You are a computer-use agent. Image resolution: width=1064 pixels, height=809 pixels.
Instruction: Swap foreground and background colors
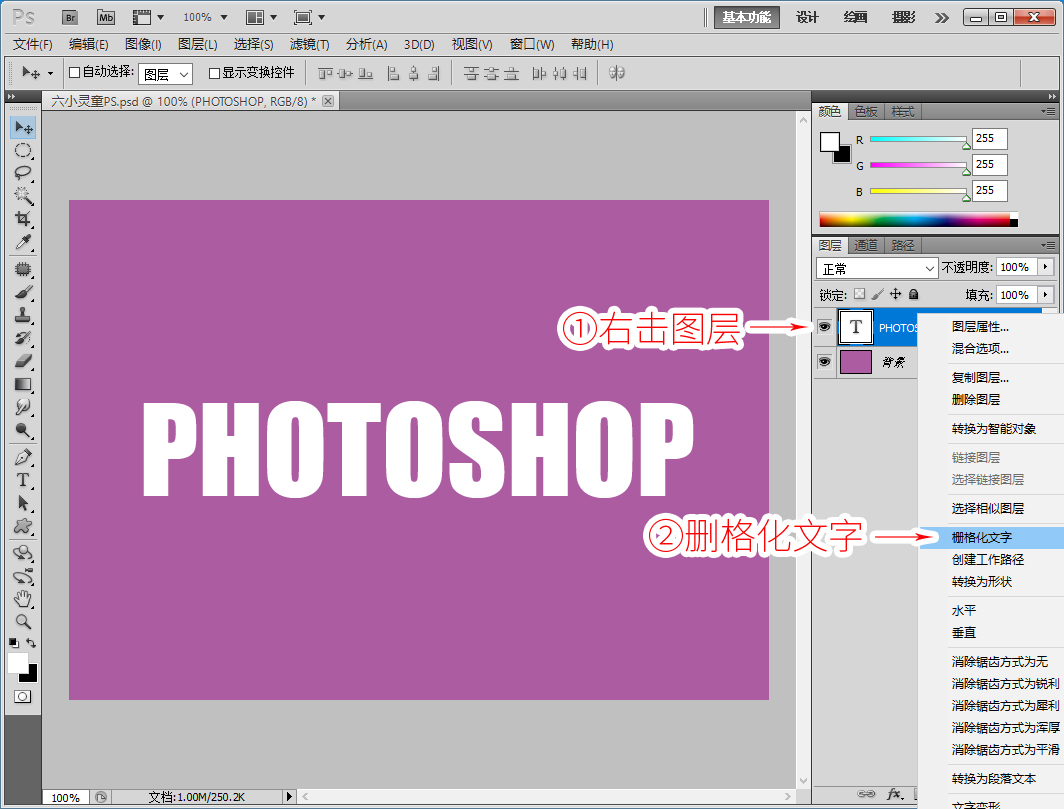(31, 642)
